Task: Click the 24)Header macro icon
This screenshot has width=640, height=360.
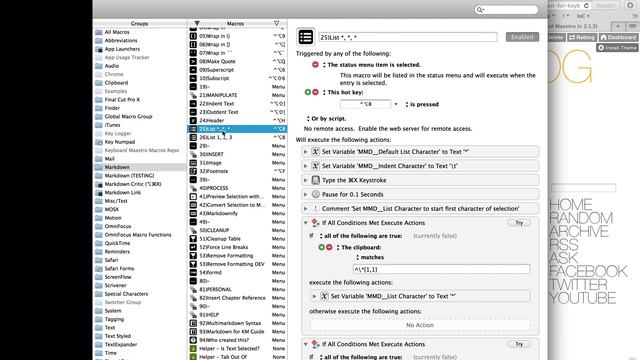Action: pyautogui.click(x=193, y=120)
